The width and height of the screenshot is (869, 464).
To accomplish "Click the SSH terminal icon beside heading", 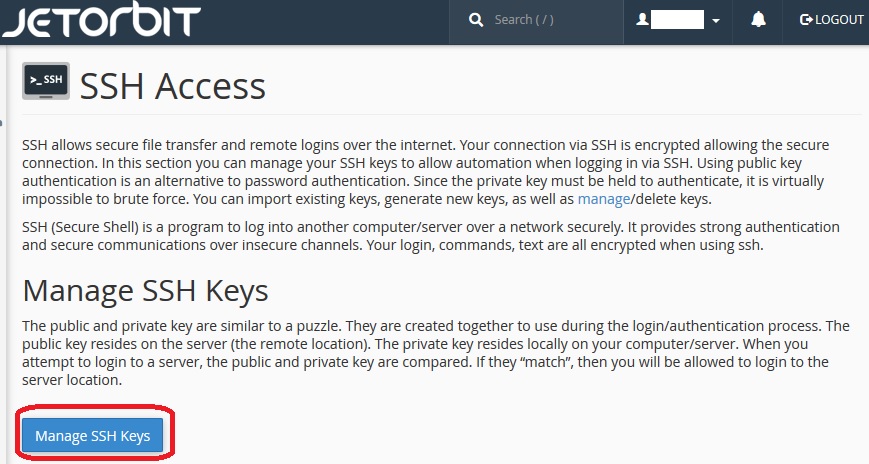I will tap(46, 81).
